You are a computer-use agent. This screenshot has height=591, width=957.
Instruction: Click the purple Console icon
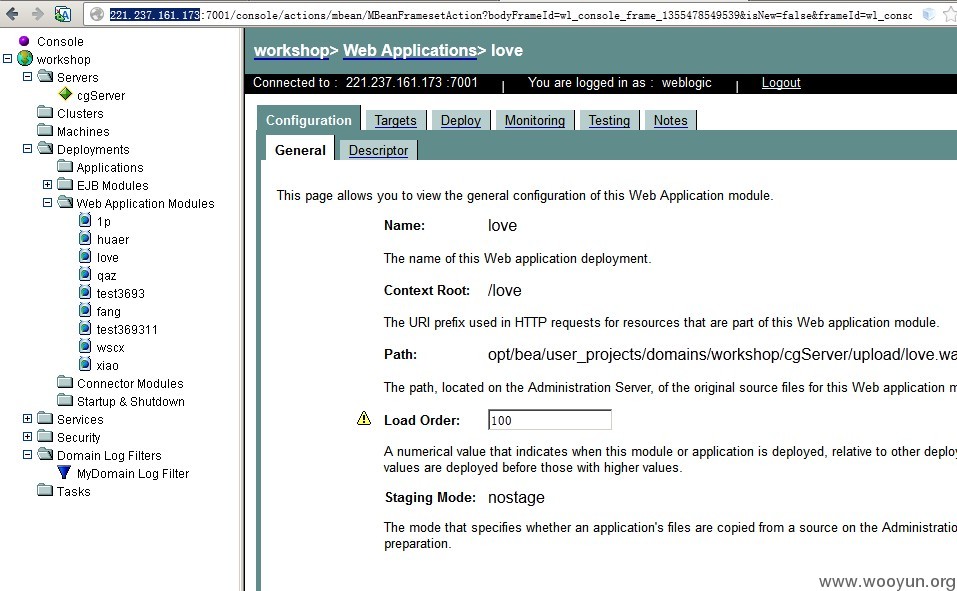pyautogui.click(x=24, y=41)
